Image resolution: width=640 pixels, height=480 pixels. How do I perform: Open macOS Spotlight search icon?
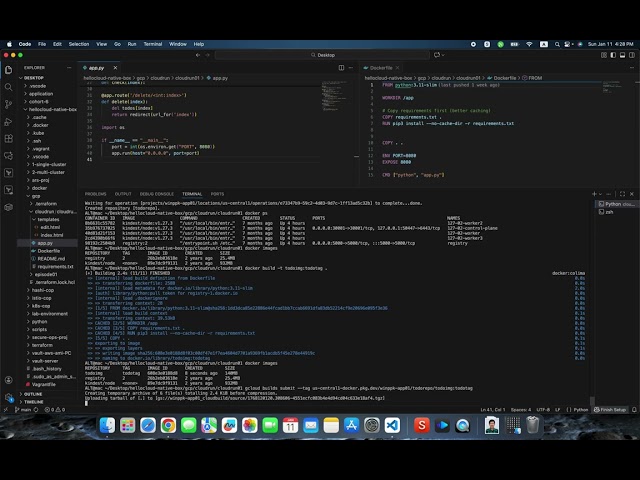557,44
